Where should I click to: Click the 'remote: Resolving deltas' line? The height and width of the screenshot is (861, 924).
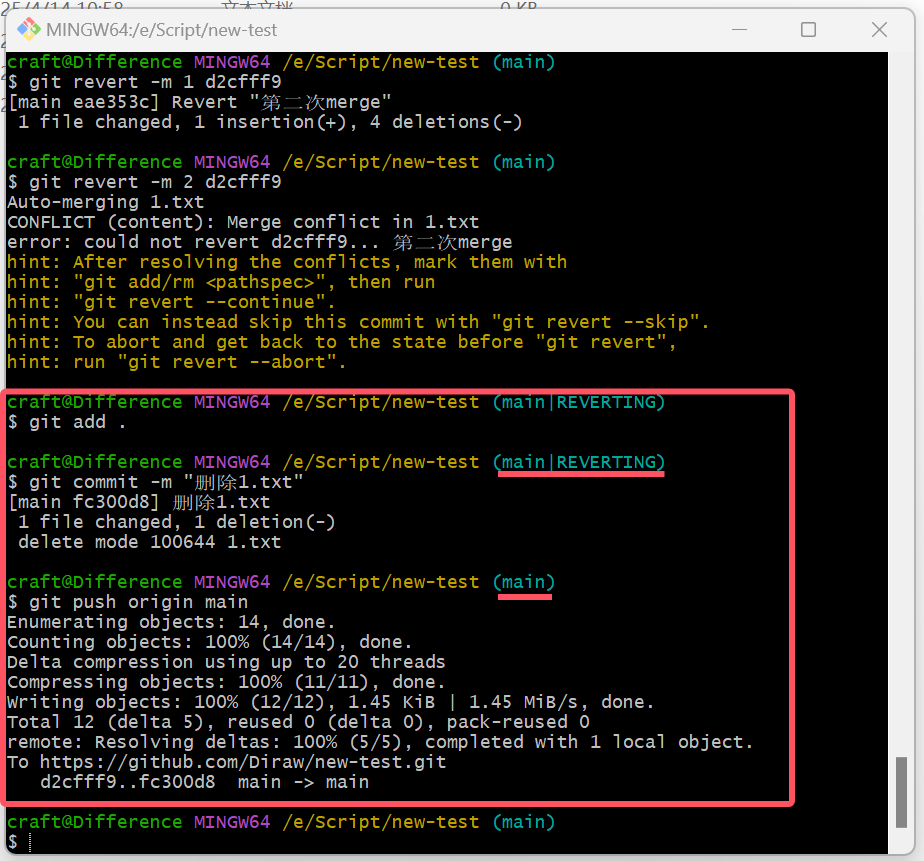click(380, 743)
